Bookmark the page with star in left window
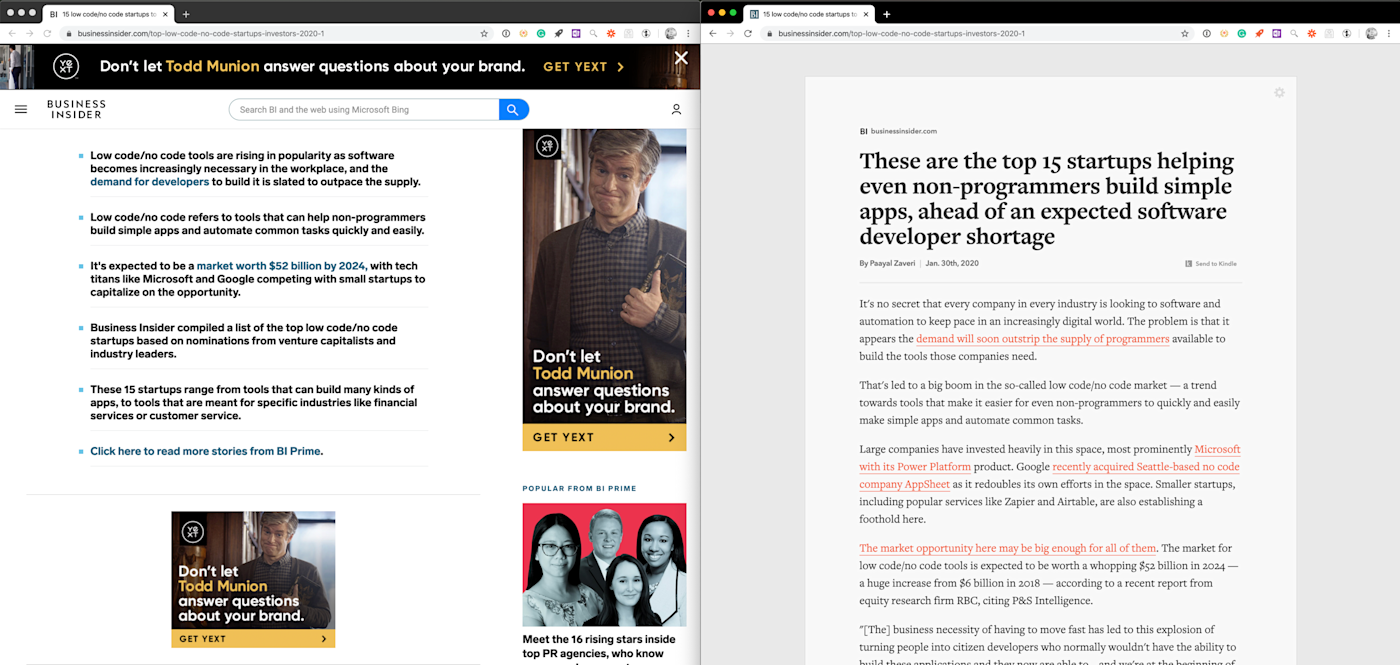1400x665 pixels. pyautogui.click(x=484, y=33)
